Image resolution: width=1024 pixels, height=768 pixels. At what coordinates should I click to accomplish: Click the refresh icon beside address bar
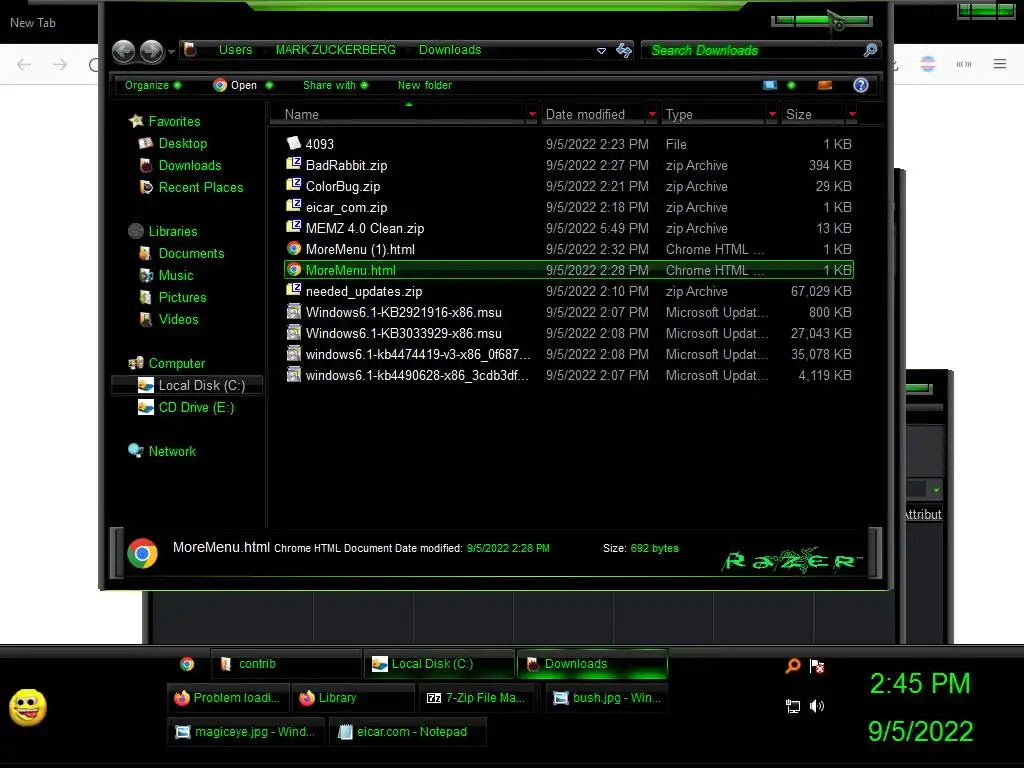(624, 50)
